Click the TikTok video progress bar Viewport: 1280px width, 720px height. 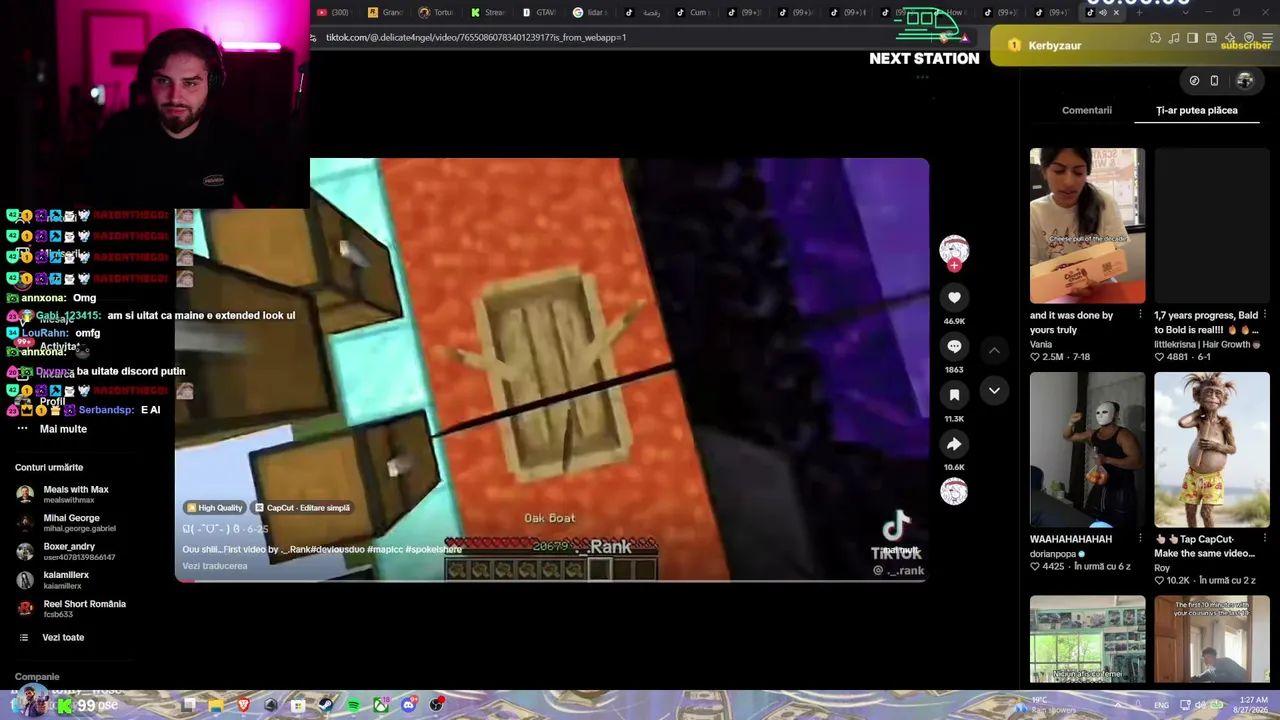[552, 581]
